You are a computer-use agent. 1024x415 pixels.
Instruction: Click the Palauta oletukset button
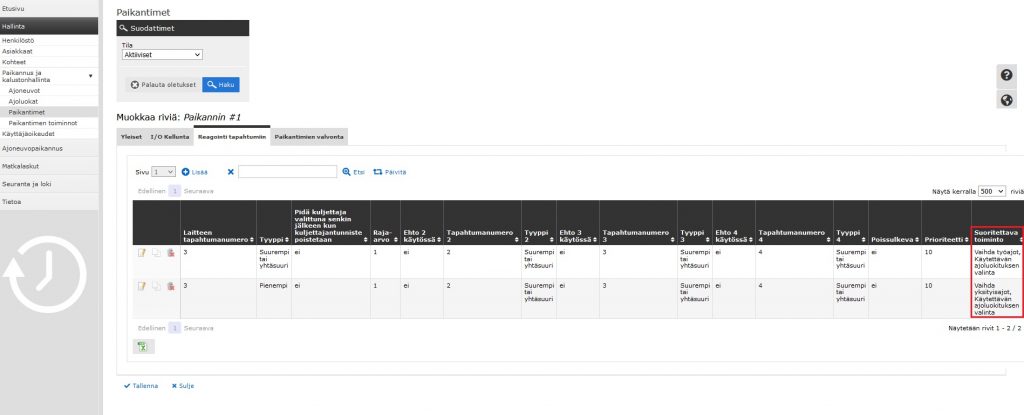(163, 85)
